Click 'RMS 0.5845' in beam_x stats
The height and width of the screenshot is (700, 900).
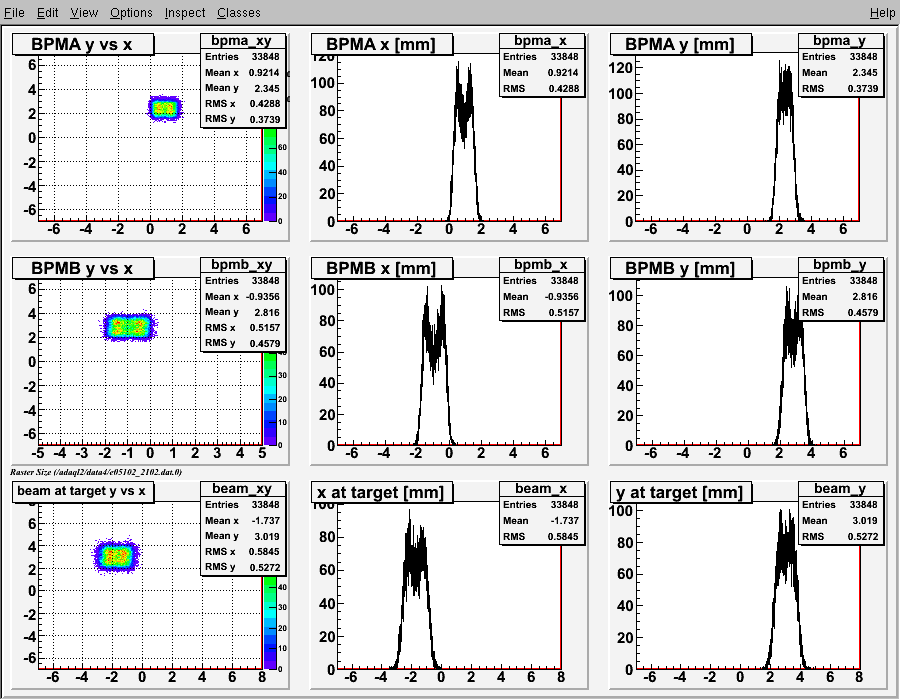(541, 536)
